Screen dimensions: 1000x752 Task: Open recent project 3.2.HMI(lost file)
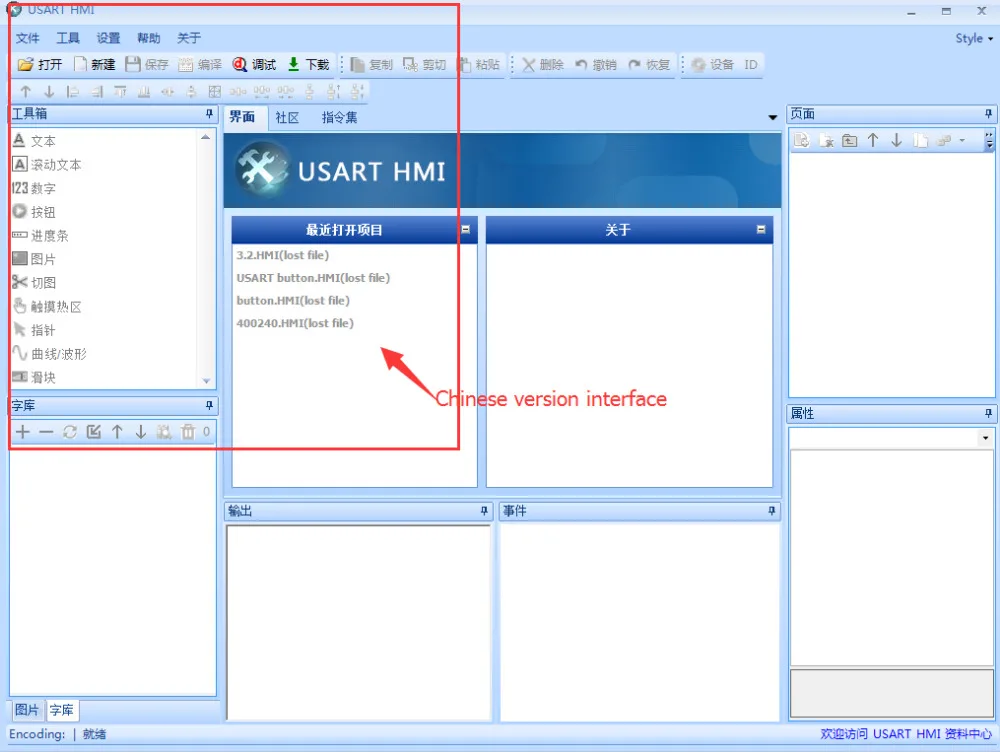click(x=283, y=255)
